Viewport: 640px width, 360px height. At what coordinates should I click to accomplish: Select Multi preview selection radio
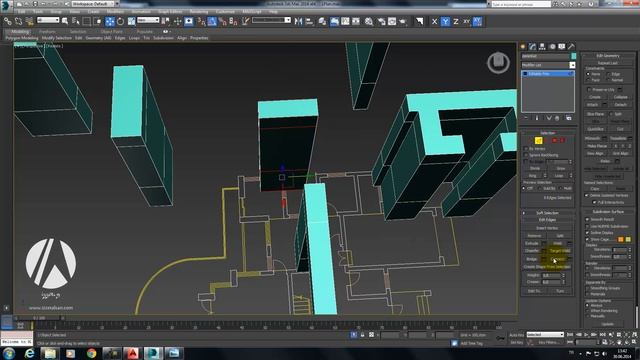click(560, 188)
